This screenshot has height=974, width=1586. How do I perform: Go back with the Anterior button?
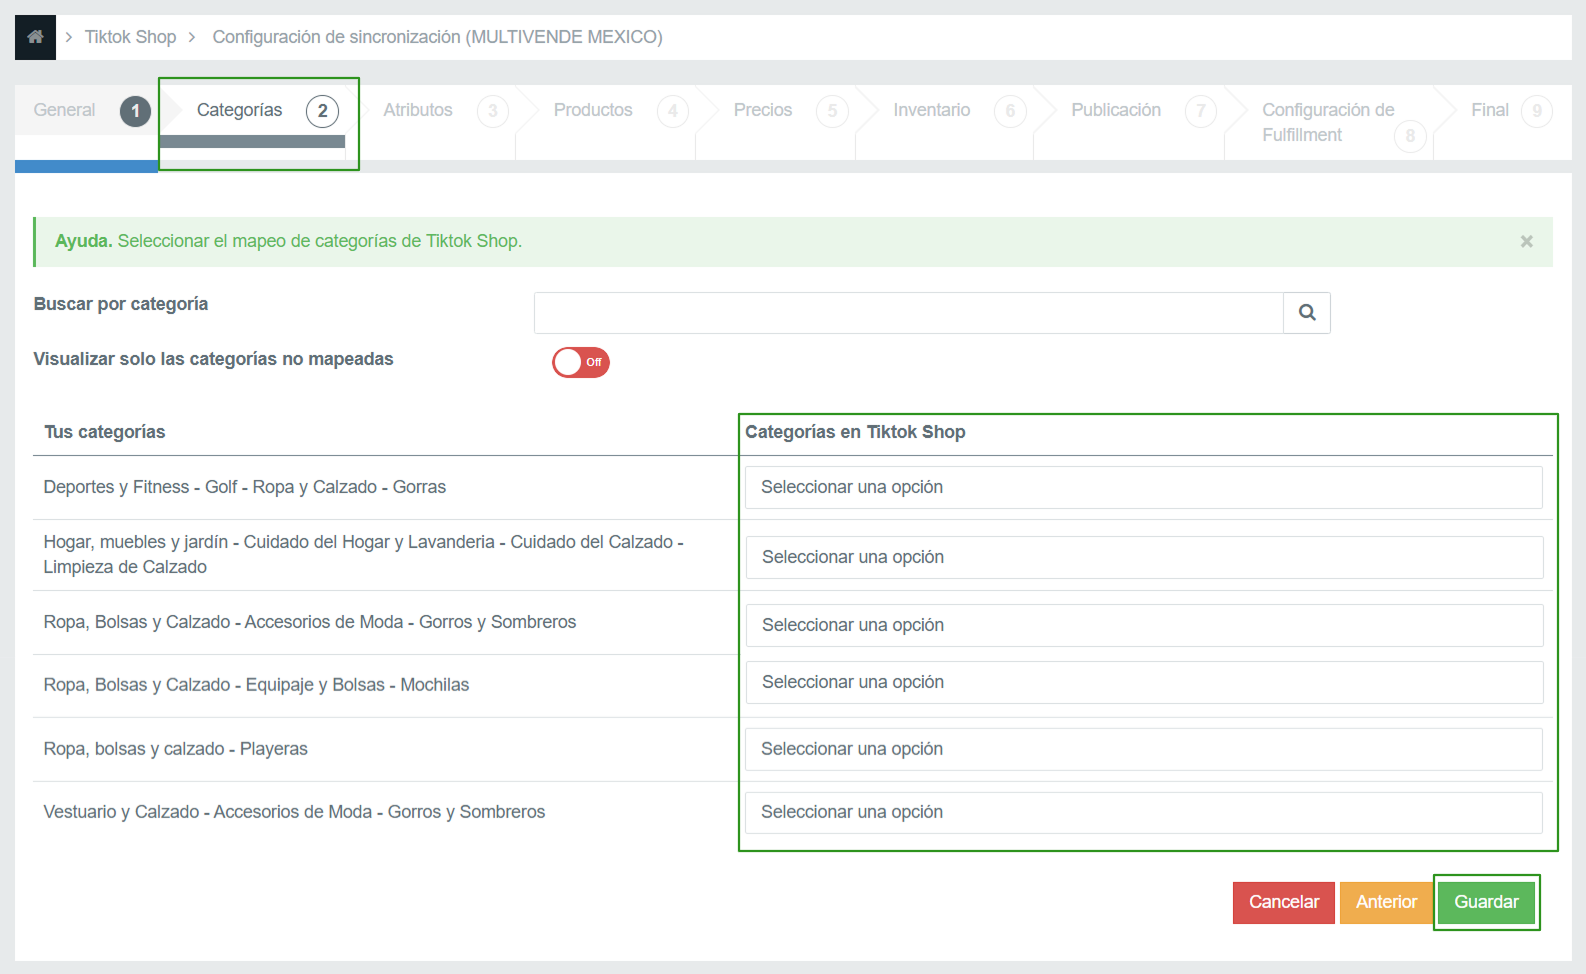[x=1386, y=903]
